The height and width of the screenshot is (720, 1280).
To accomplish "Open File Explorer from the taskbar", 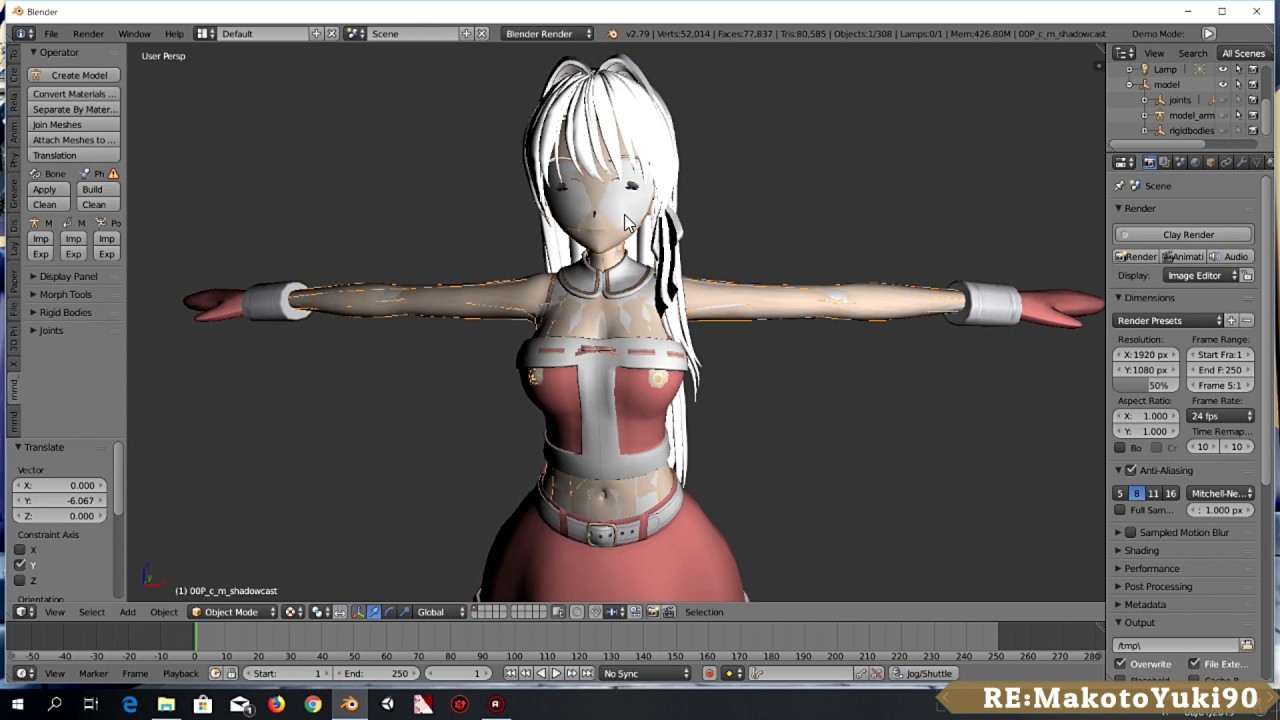I will point(166,704).
